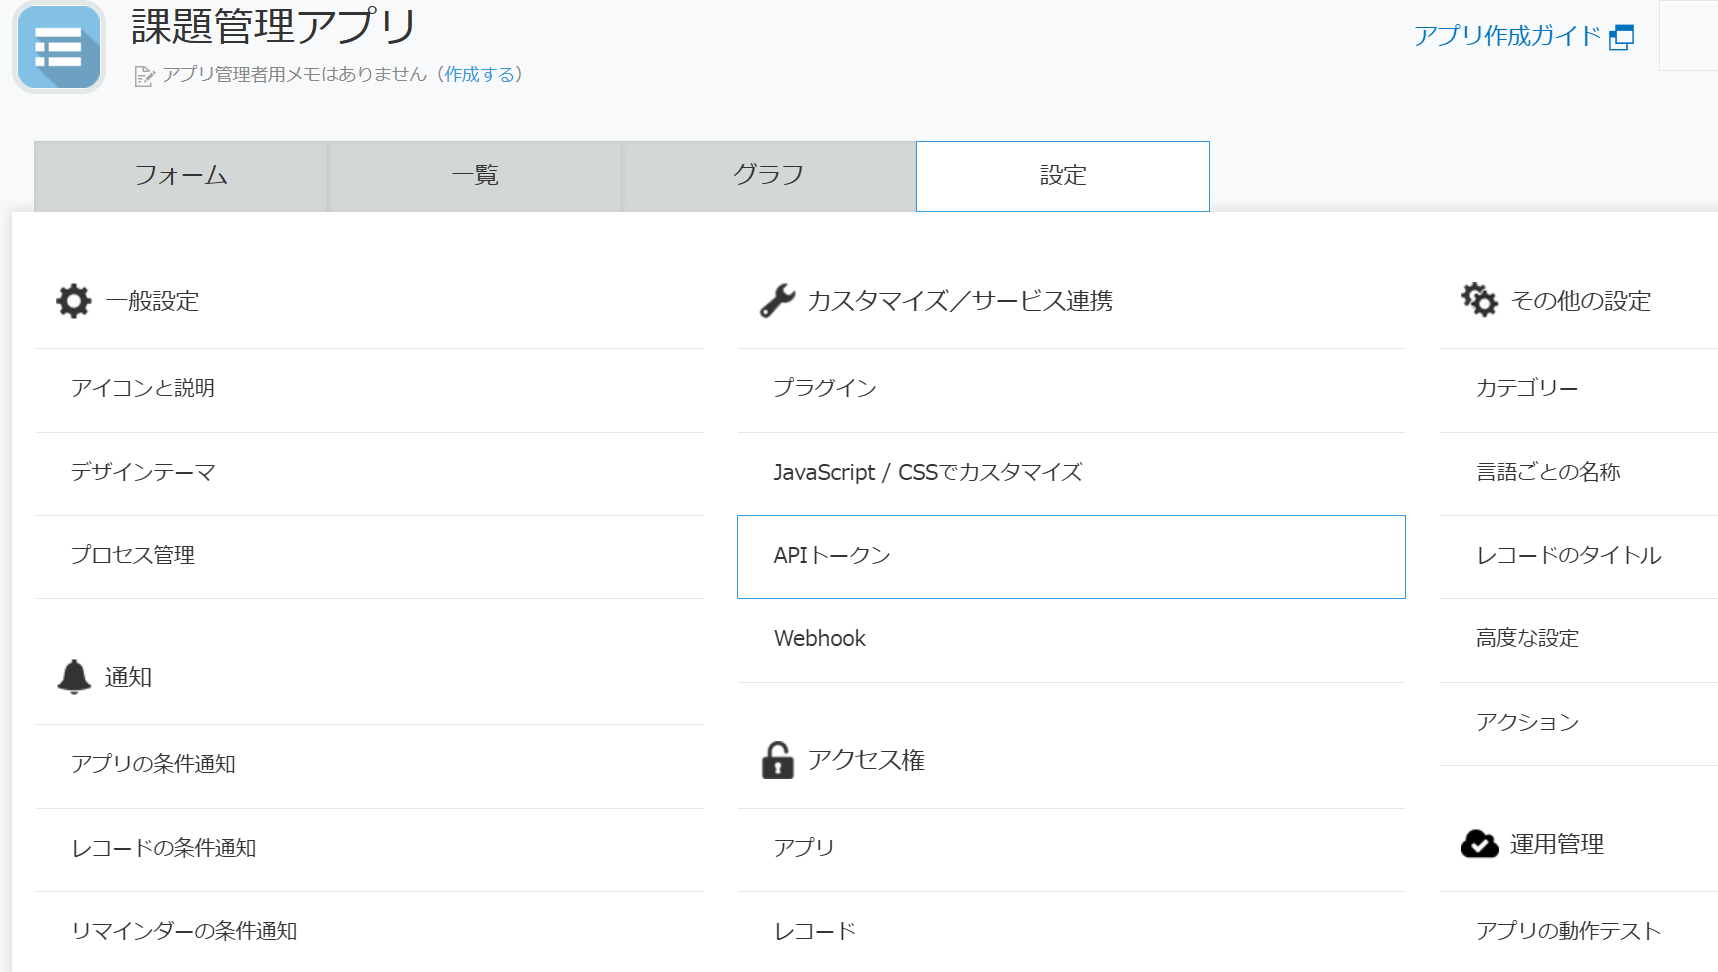Switch to the フォーム tab
The image size is (1718, 972).
click(181, 176)
